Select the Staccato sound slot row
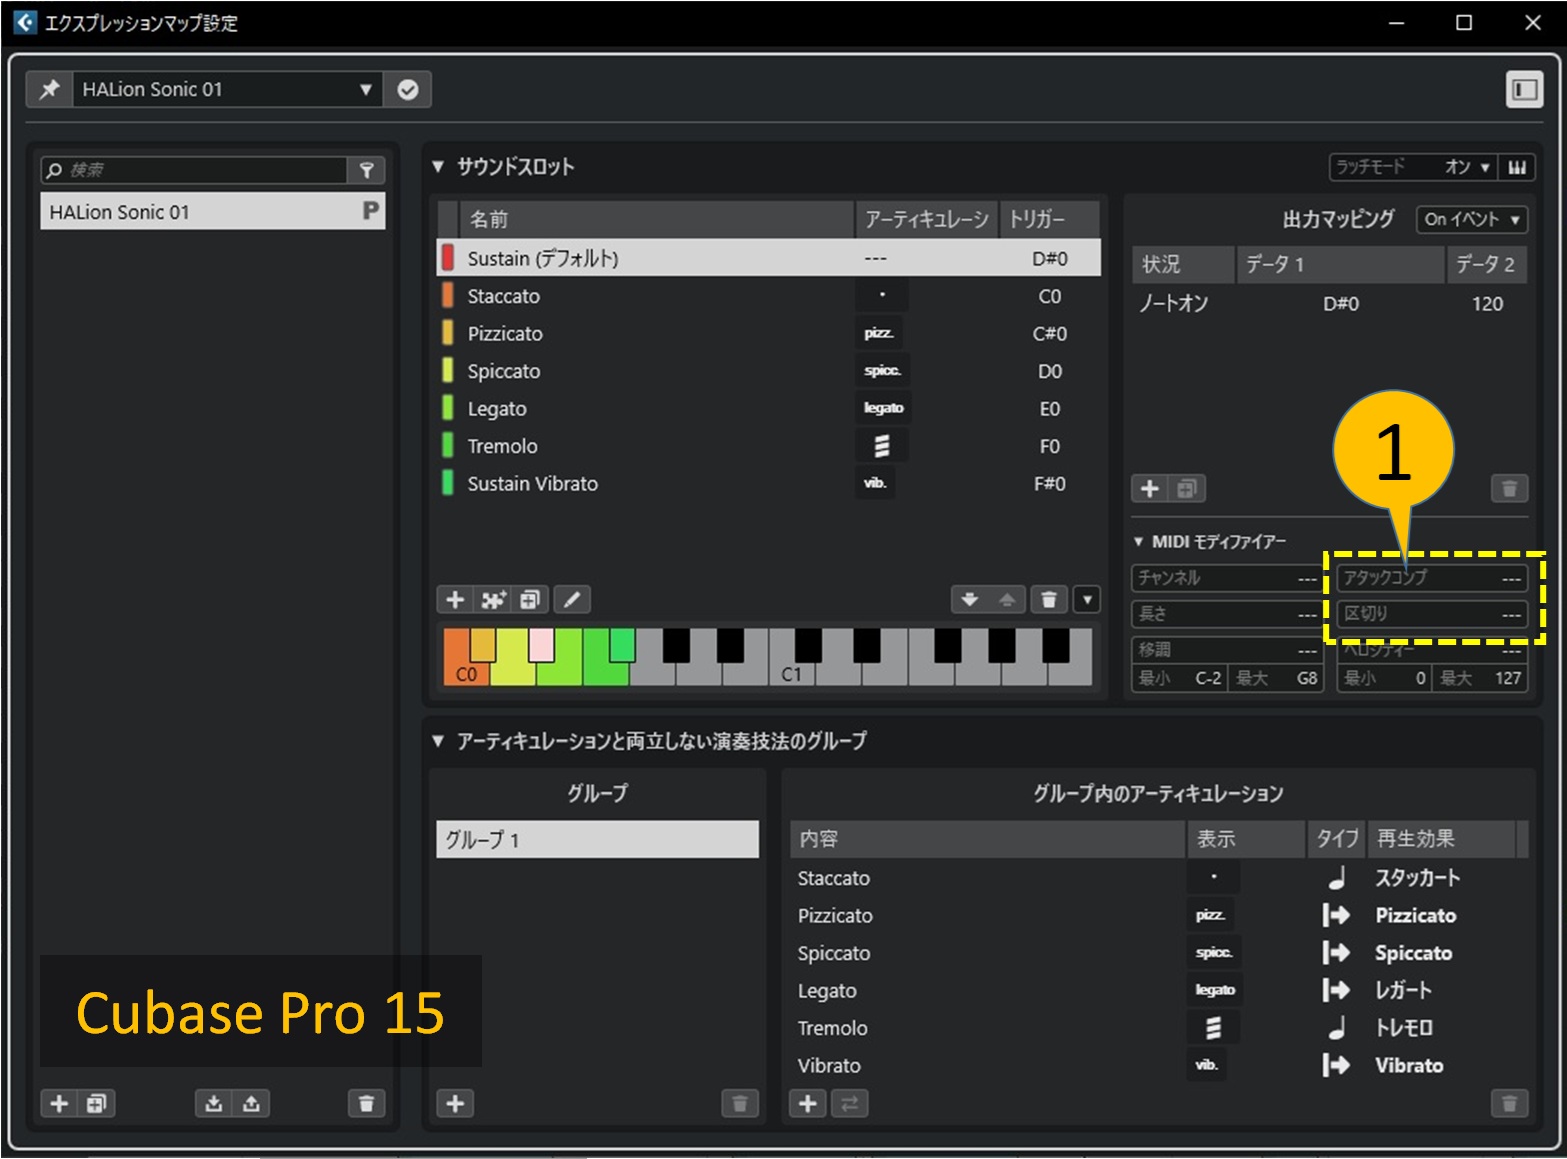Viewport: 1567px width, 1159px height. tap(600, 296)
